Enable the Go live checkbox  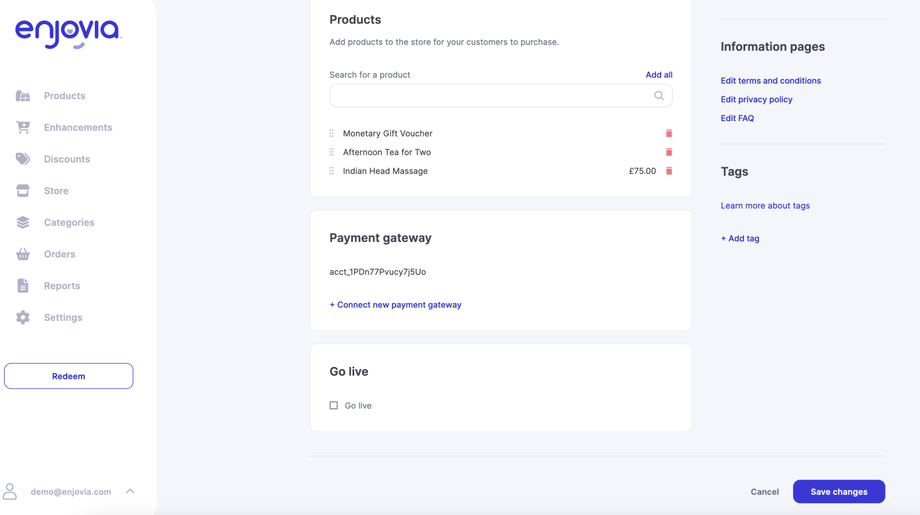coord(334,405)
